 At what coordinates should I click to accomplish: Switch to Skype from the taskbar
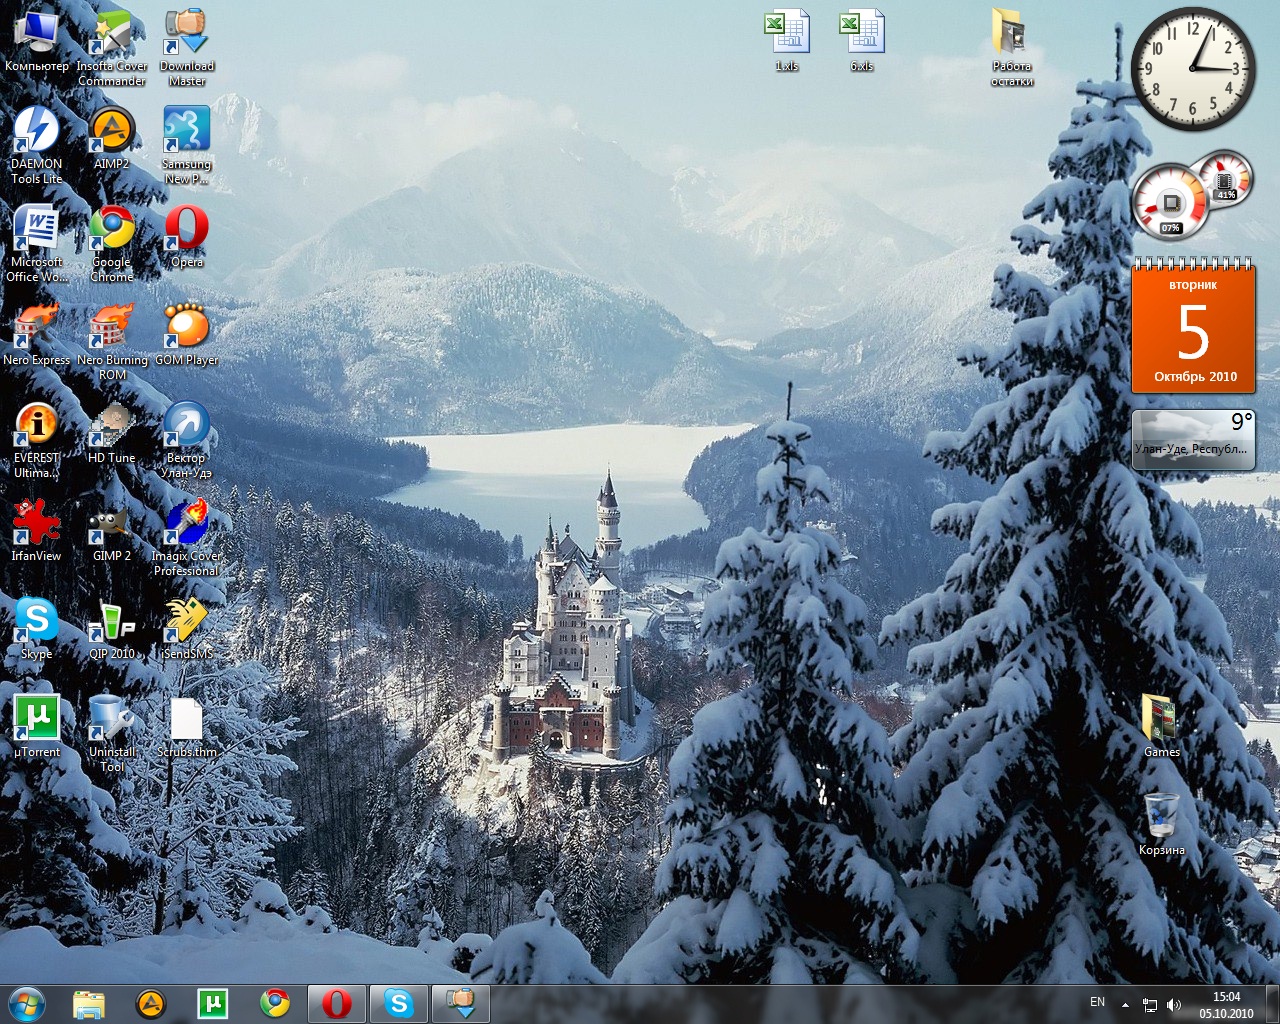(x=399, y=1003)
